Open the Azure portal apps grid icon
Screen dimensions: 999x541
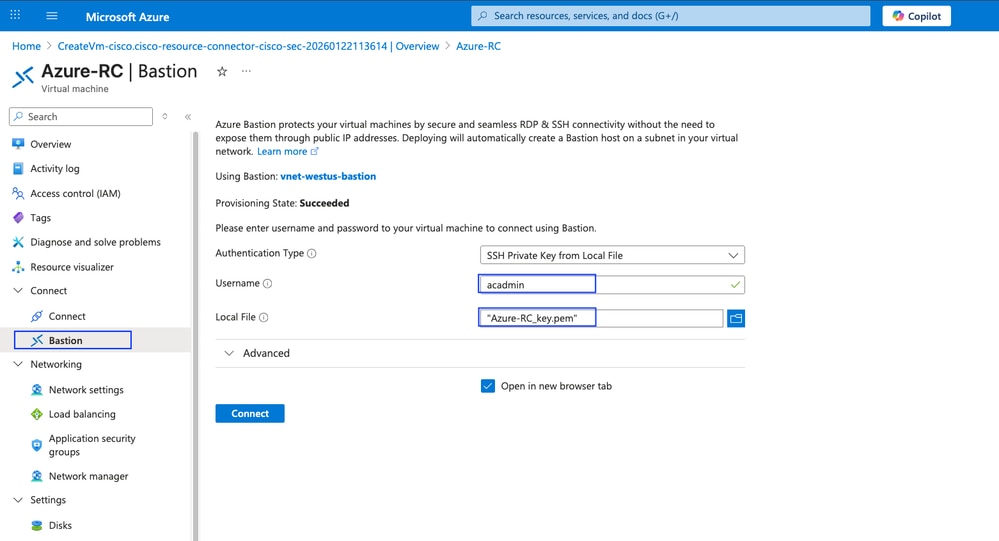(x=15, y=15)
